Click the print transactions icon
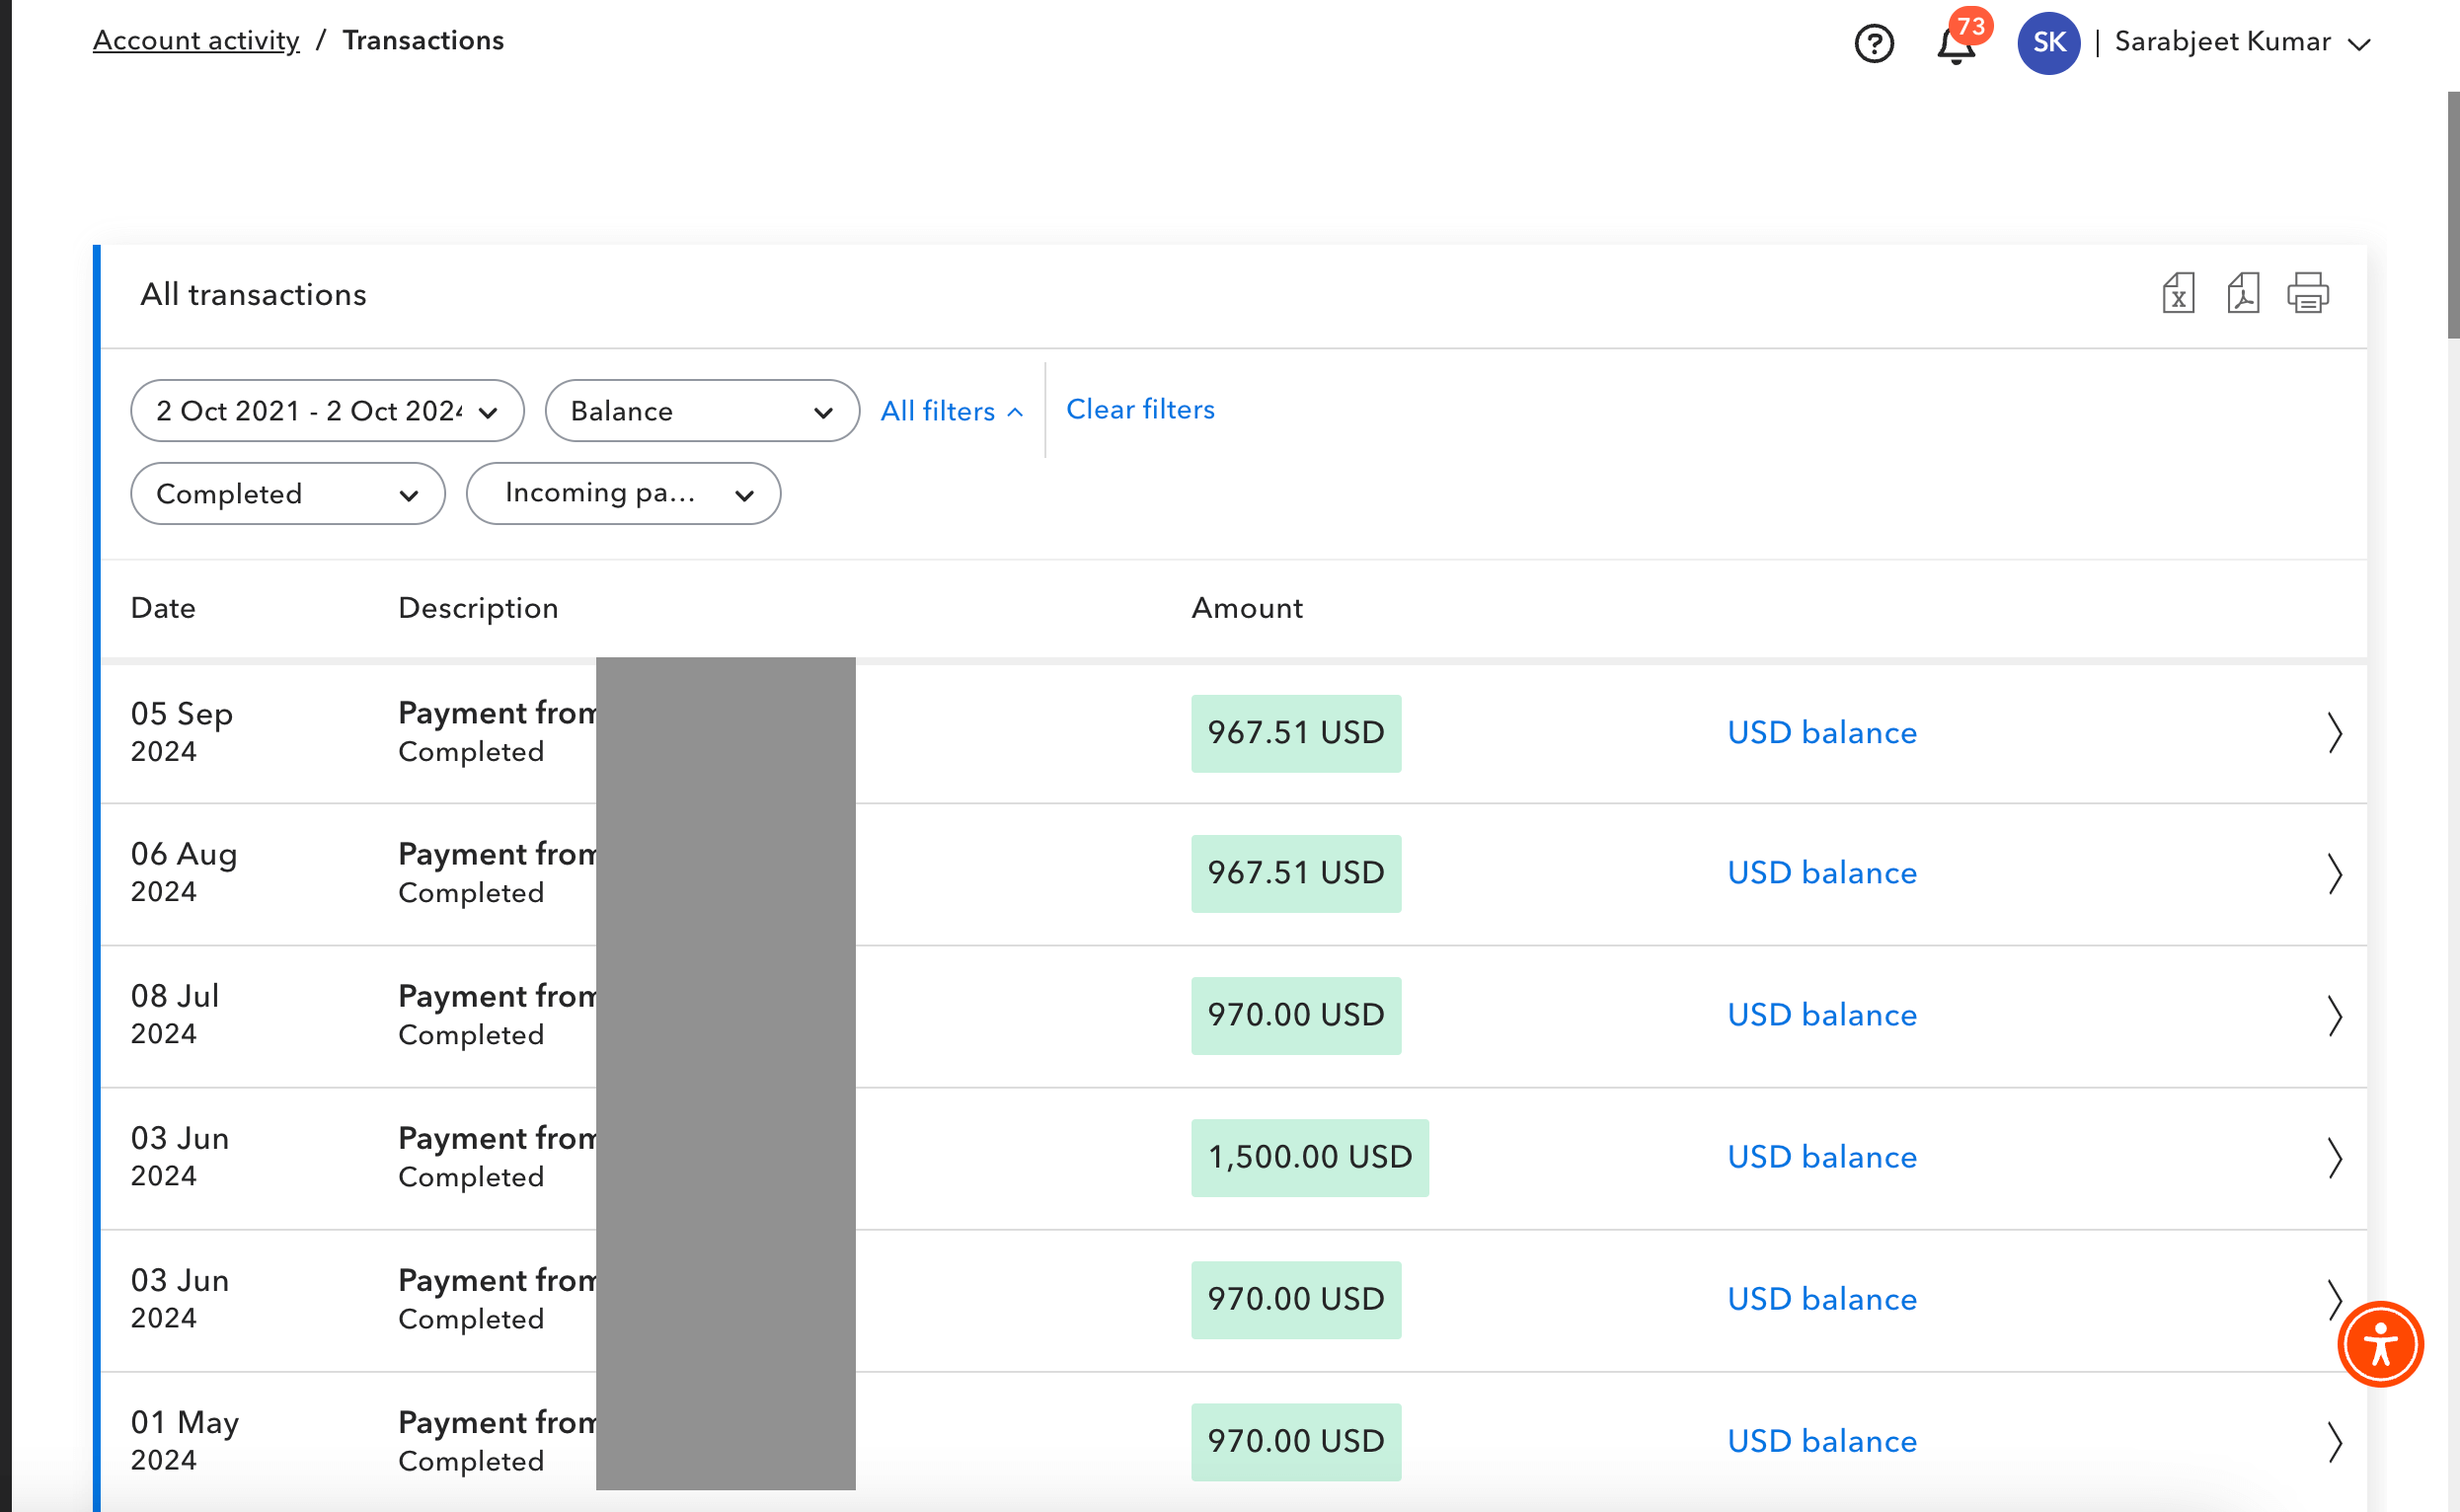The height and width of the screenshot is (1512, 2460). click(x=2308, y=294)
